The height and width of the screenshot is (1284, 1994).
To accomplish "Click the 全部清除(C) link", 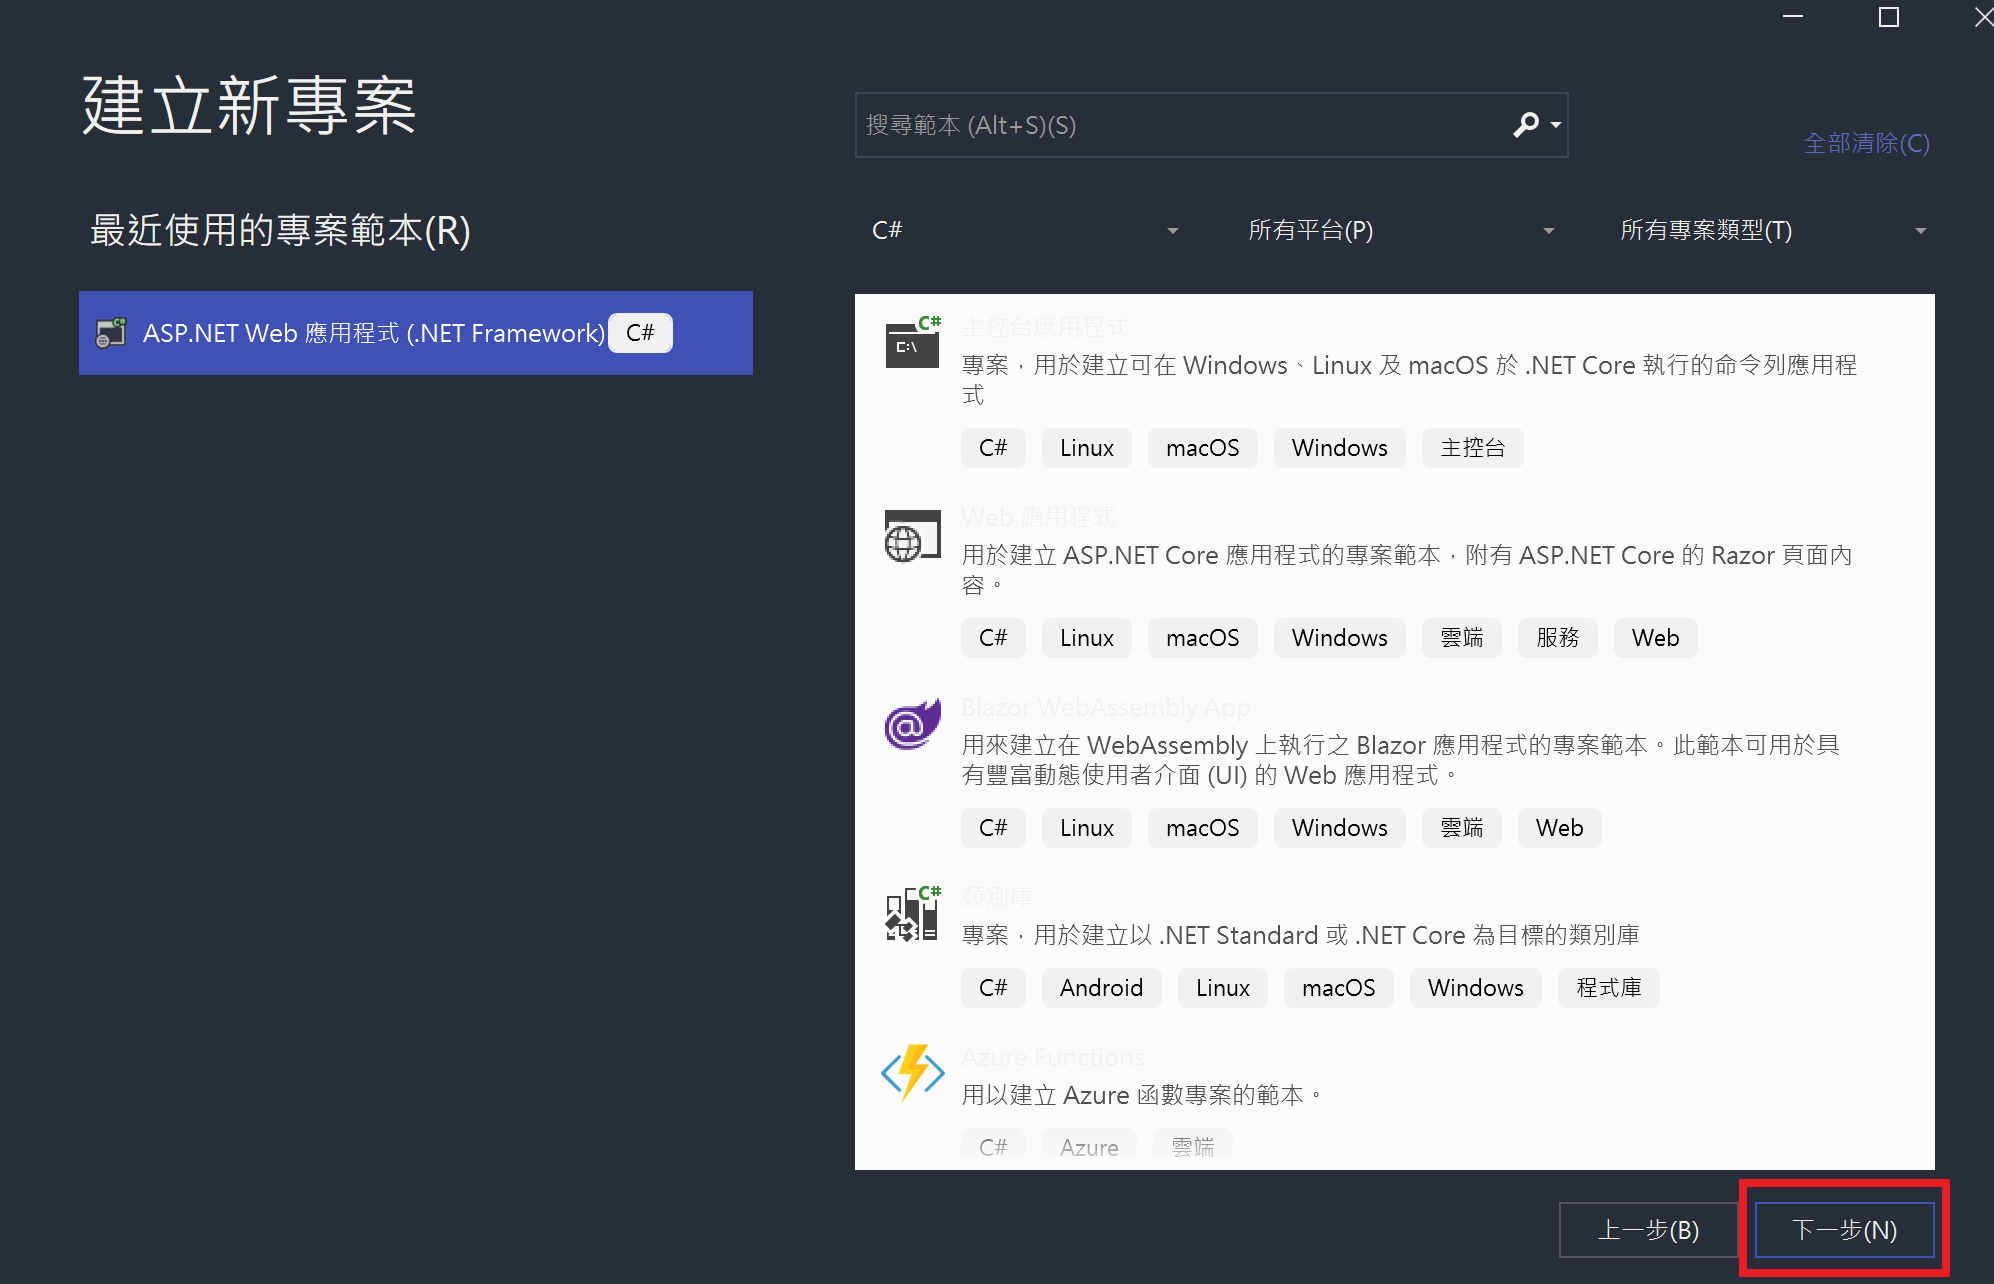I will pos(1865,143).
